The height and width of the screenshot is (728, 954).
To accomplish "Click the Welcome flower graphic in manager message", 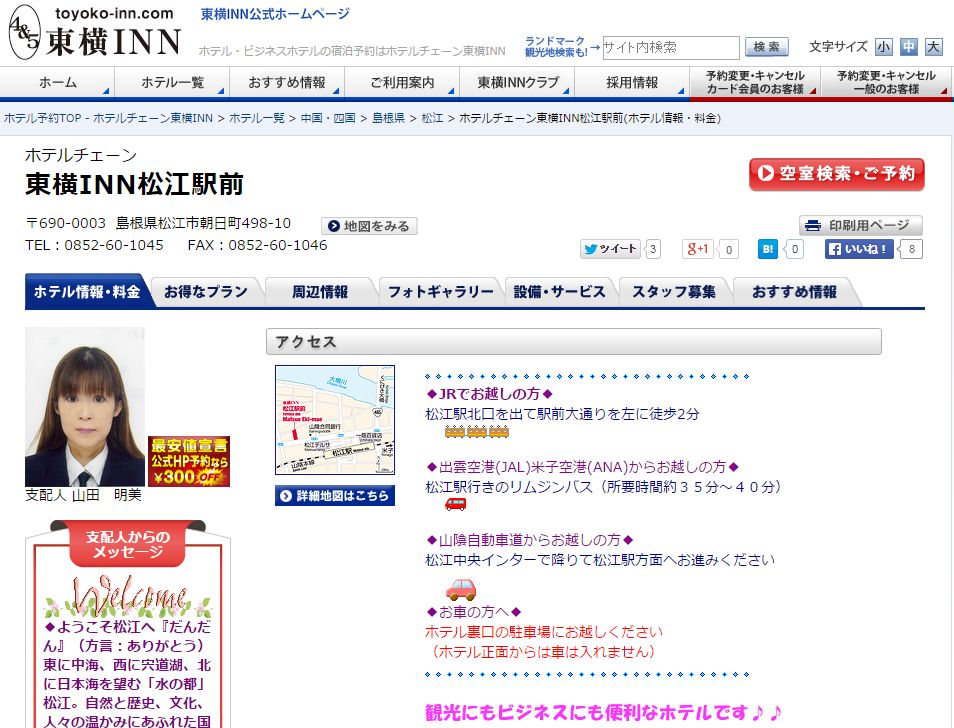I will pyautogui.click(x=128, y=596).
